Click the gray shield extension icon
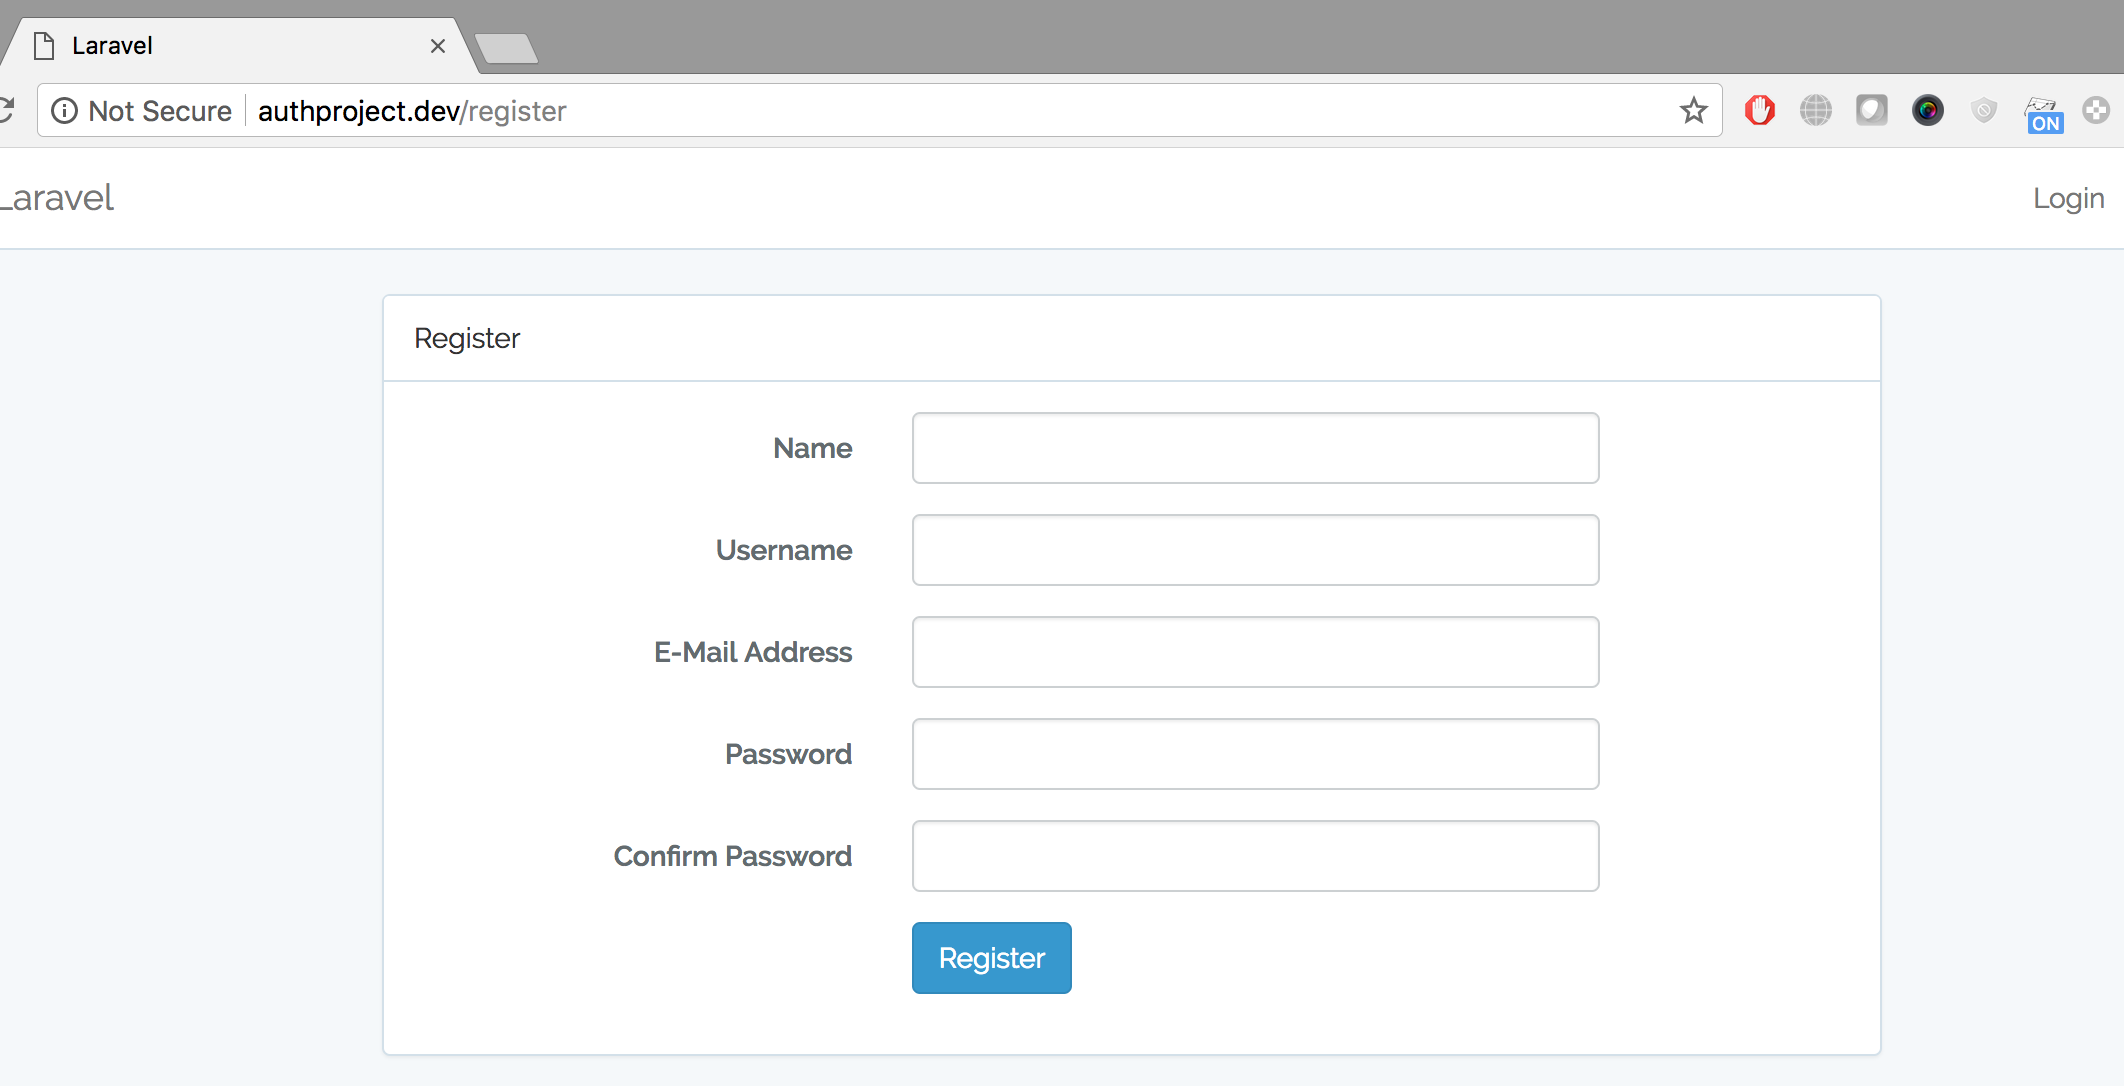Screen dimensions: 2124x1086 1984,110
